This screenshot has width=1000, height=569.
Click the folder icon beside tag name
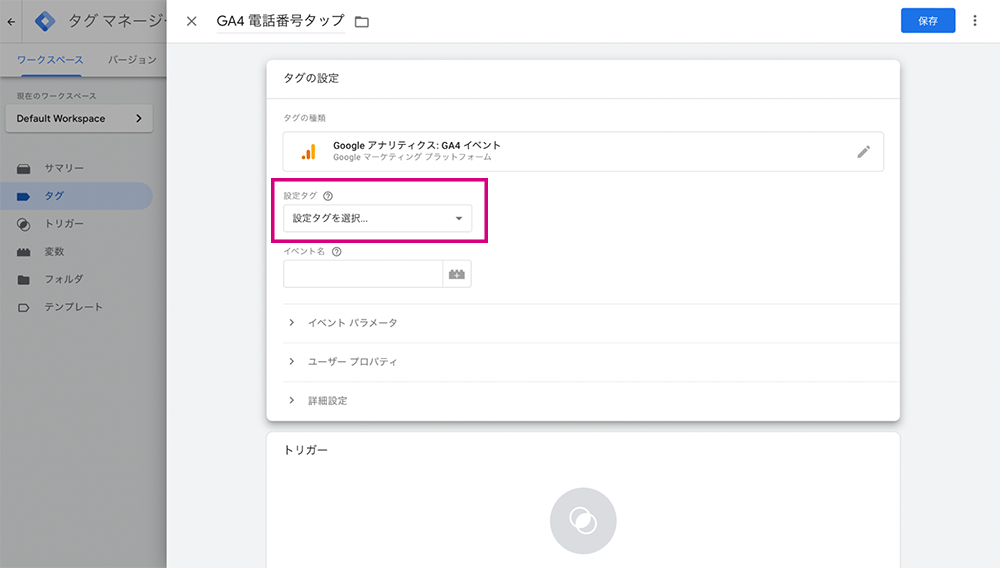click(362, 22)
